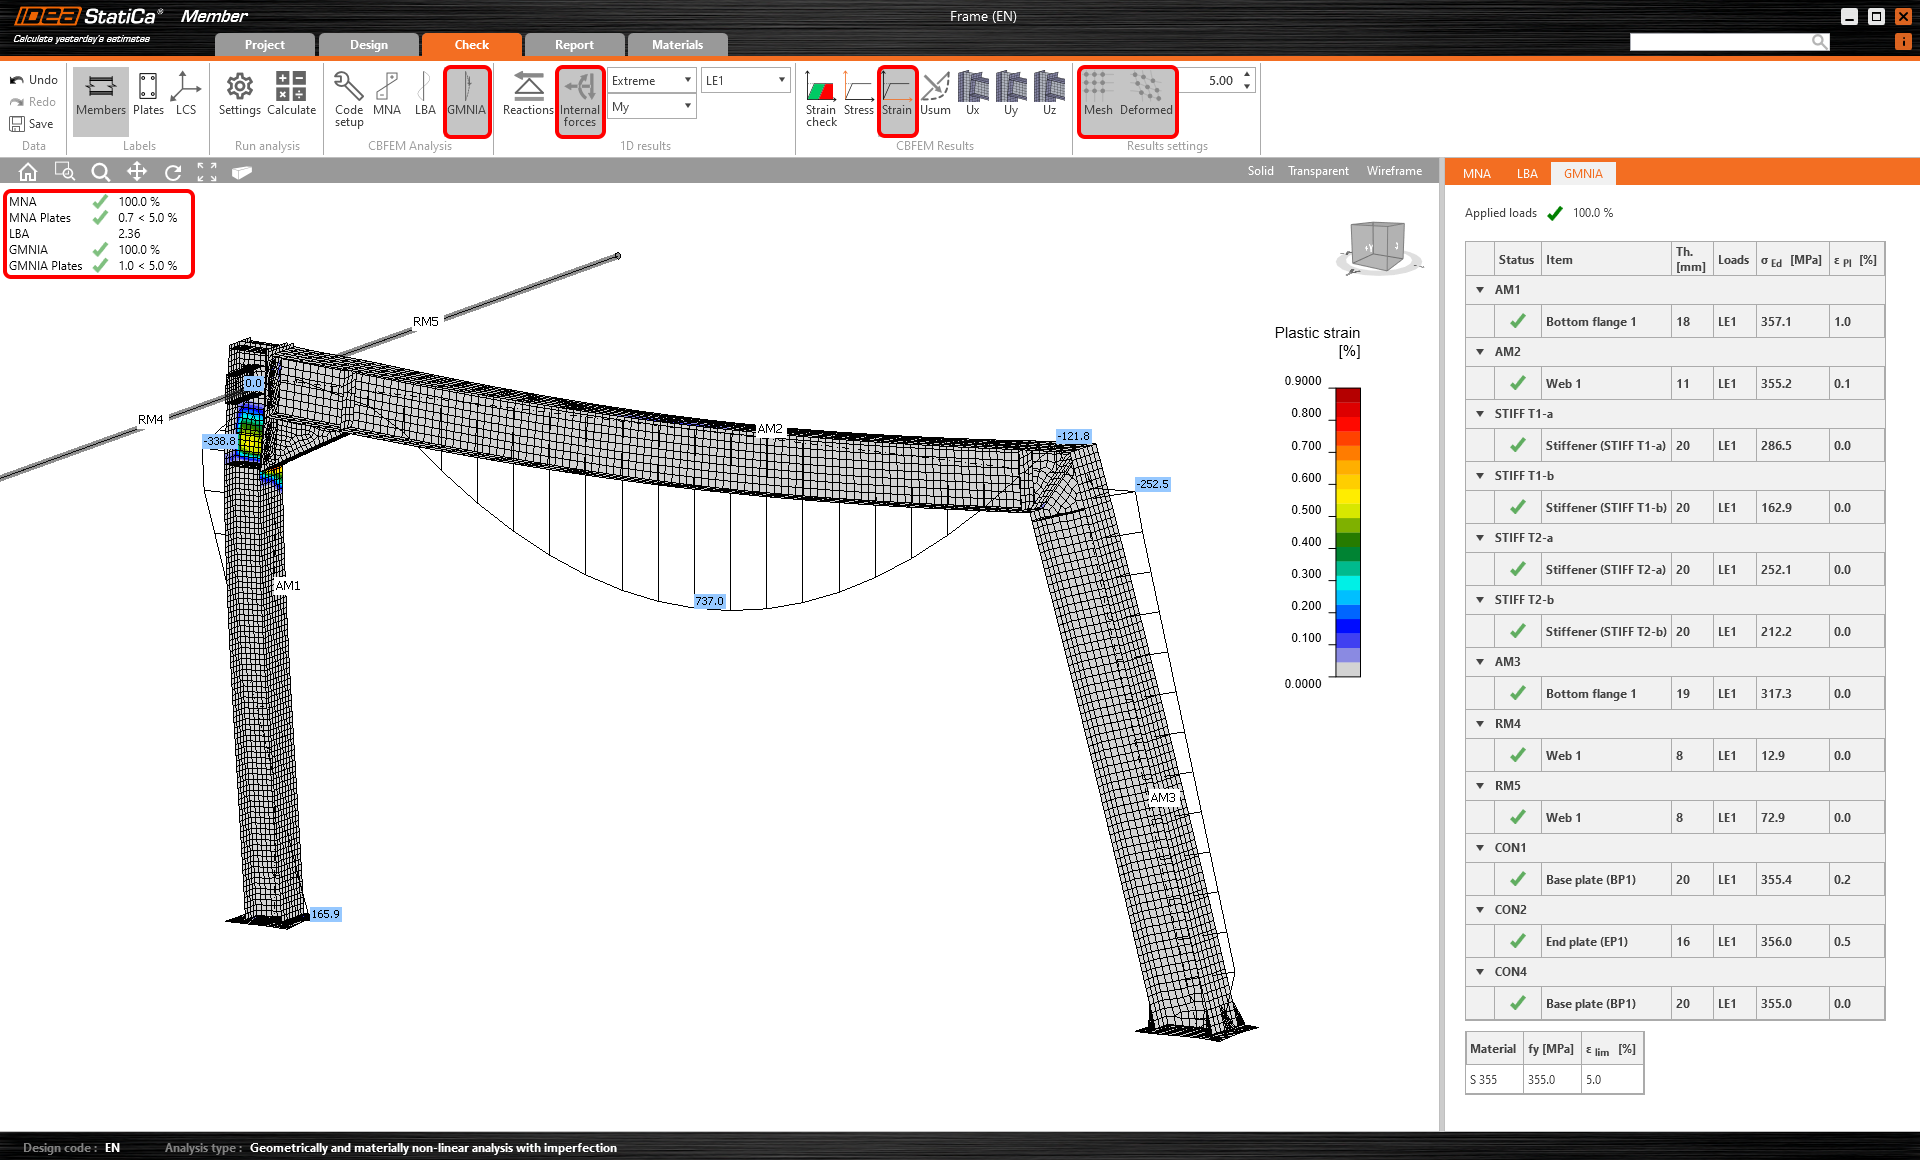The width and height of the screenshot is (1920, 1160).
Task: Click the Transparent view mode
Action: pos(1318,171)
